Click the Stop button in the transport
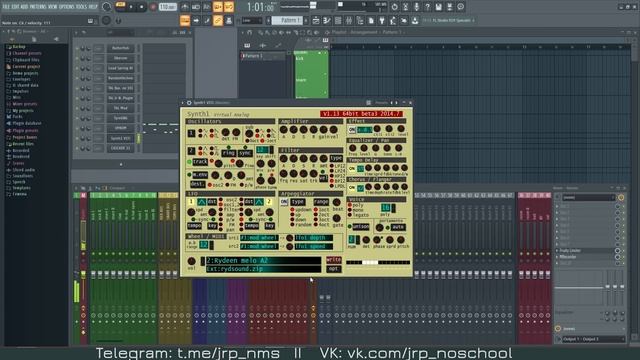 click(x=142, y=7)
